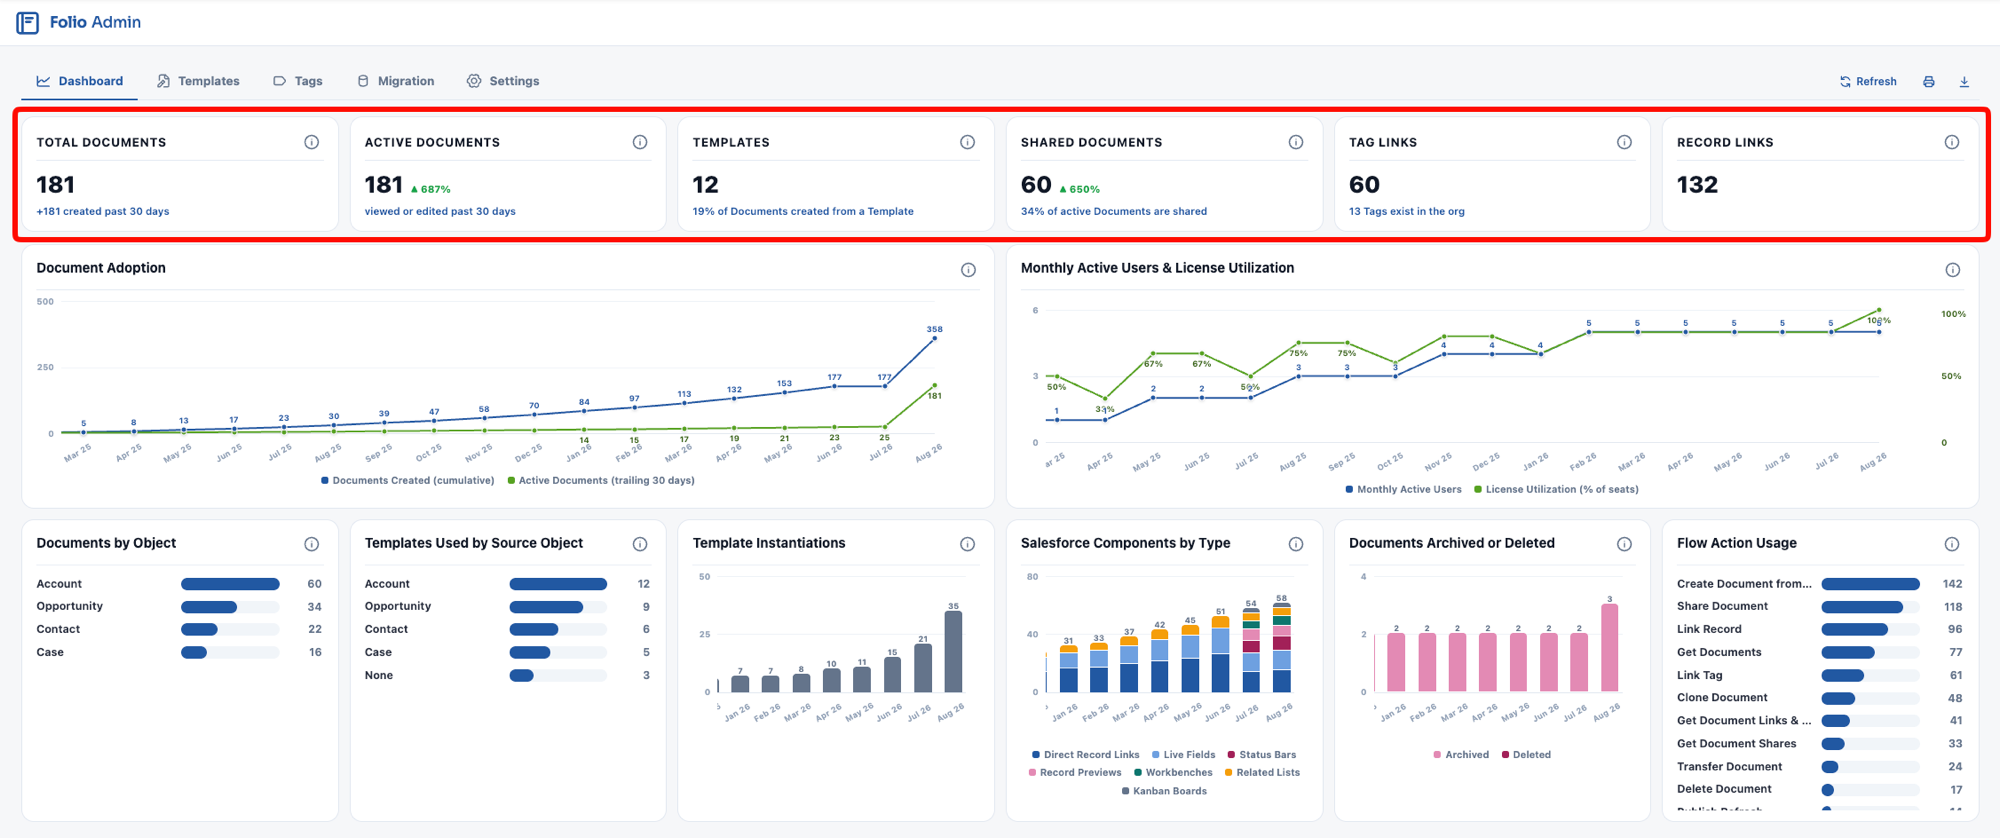This screenshot has width=2000, height=838.
Task: Open info for Salesforce Components by Type
Action: [x=1296, y=544]
